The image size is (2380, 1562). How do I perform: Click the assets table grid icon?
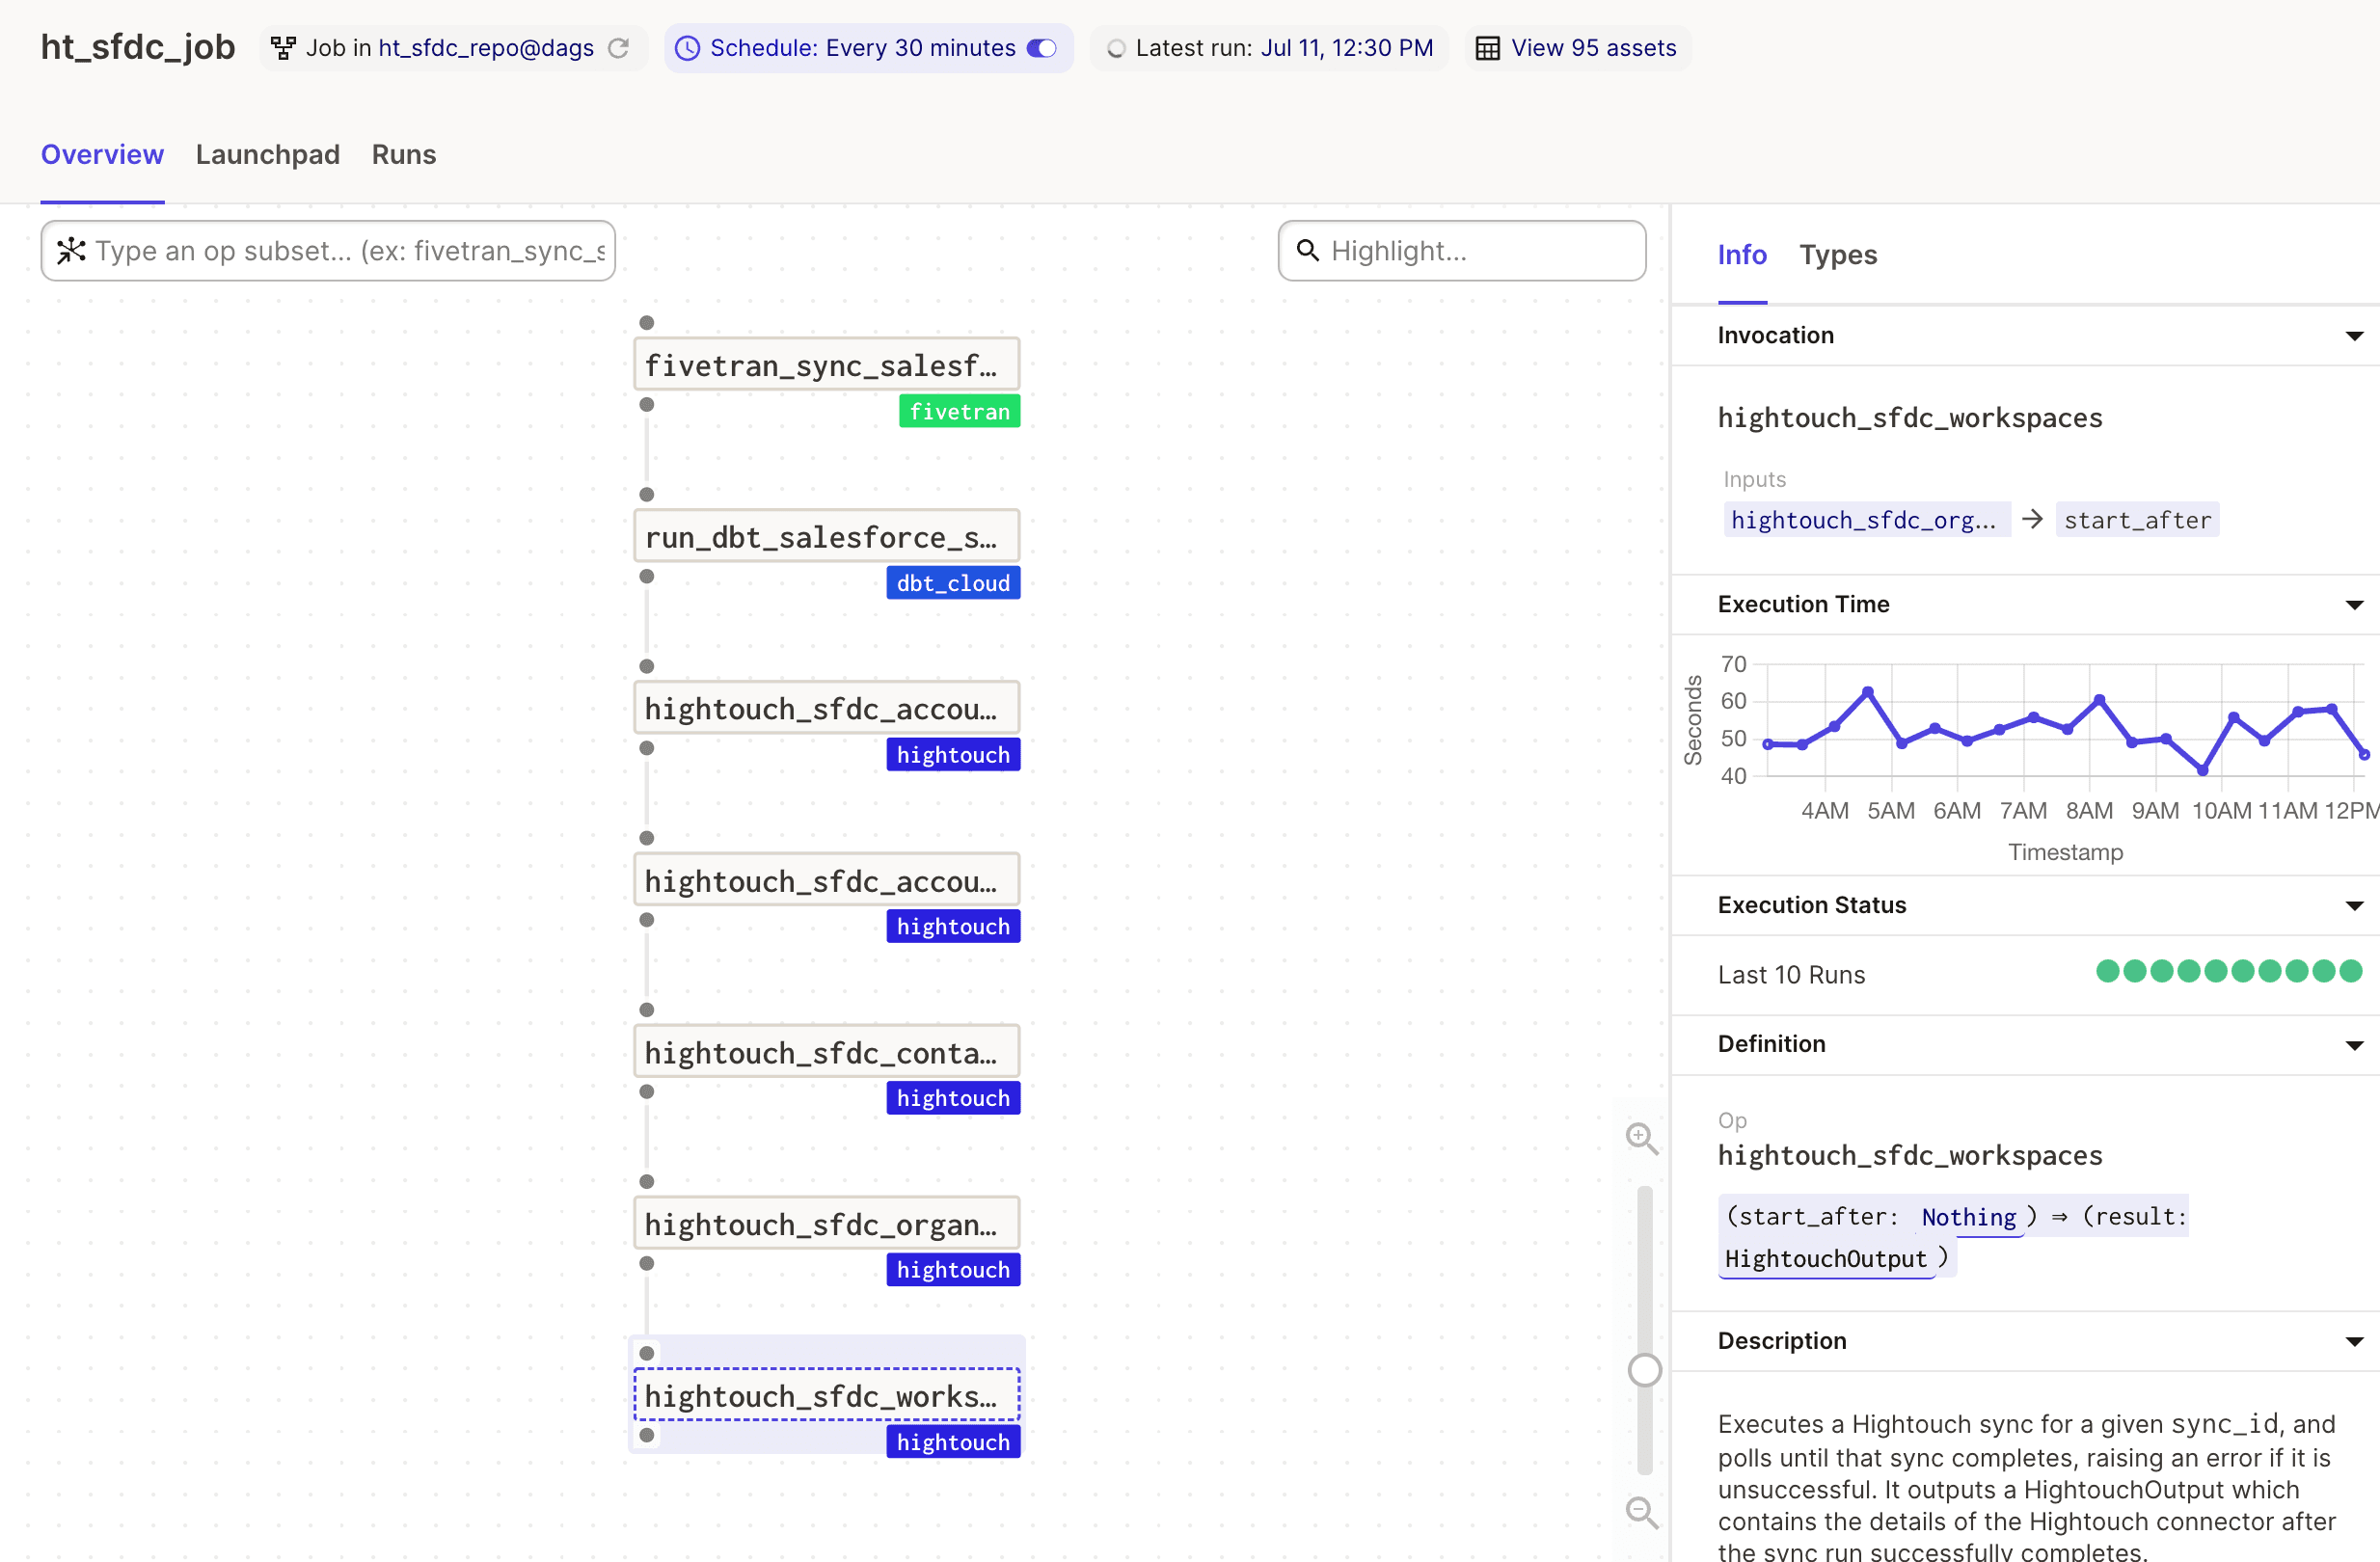coord(1487,48)
